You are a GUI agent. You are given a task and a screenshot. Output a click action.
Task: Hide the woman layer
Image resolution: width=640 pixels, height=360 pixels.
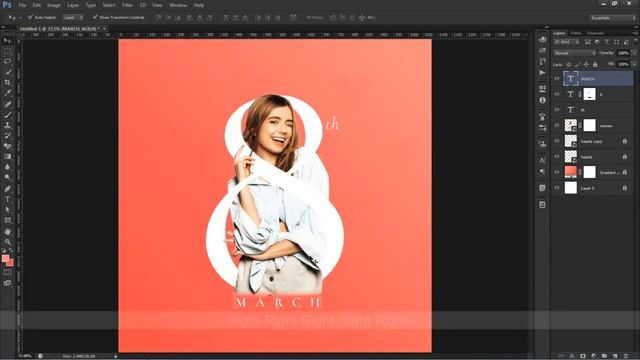pos(557,125)
